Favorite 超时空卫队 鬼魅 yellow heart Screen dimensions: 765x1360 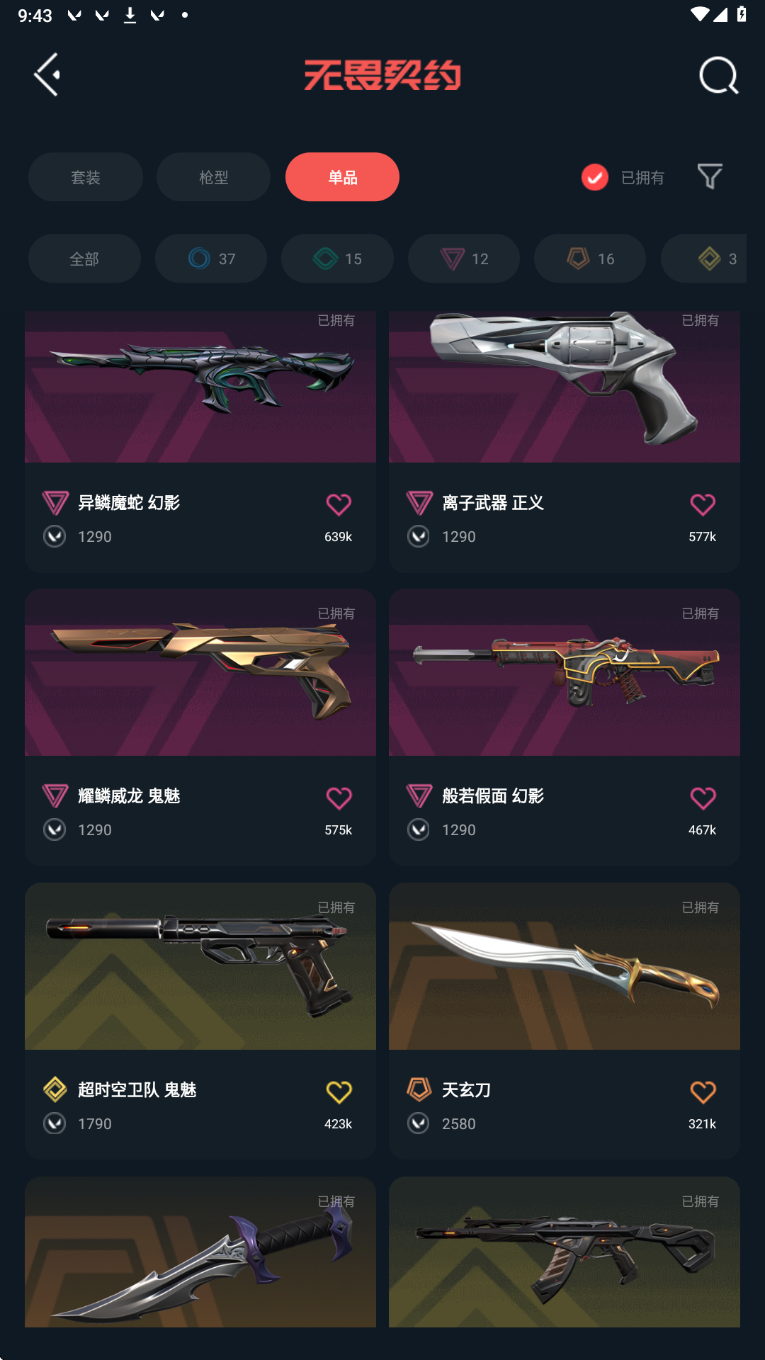coord(339,1091)
